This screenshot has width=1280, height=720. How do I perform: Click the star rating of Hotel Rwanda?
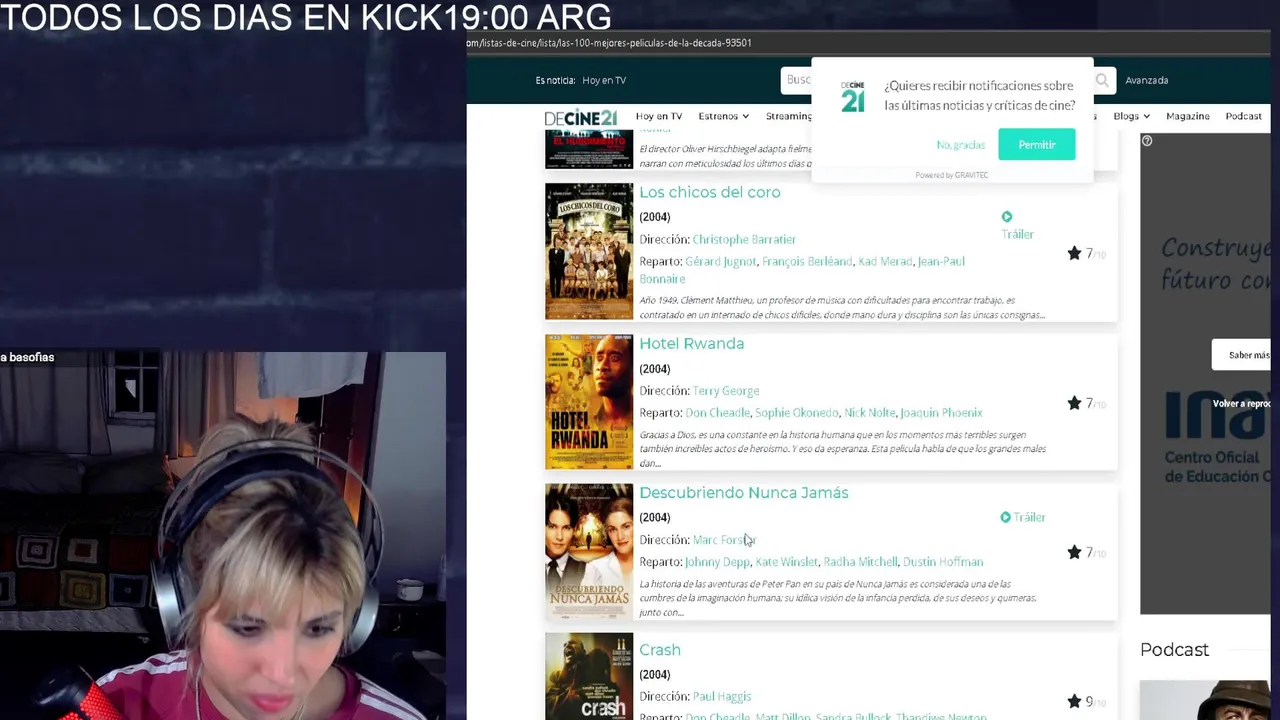(1085, 403)
